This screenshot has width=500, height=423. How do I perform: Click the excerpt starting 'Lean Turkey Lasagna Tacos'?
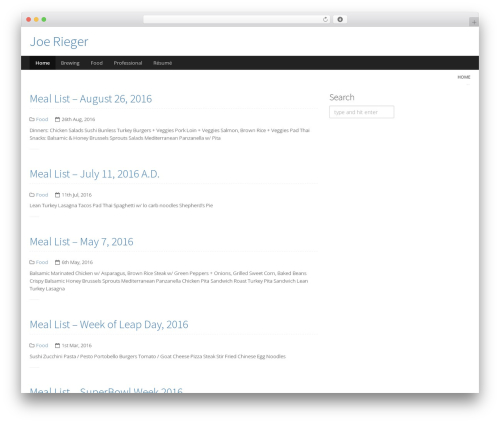(121, 205)
